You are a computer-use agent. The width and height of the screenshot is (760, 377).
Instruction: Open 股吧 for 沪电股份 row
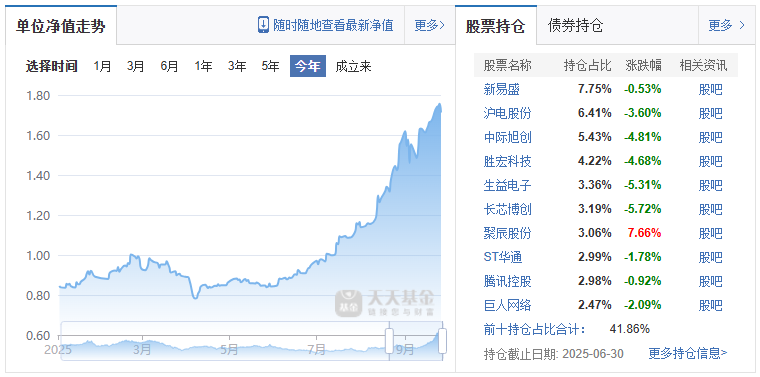[x=711, y=113]
